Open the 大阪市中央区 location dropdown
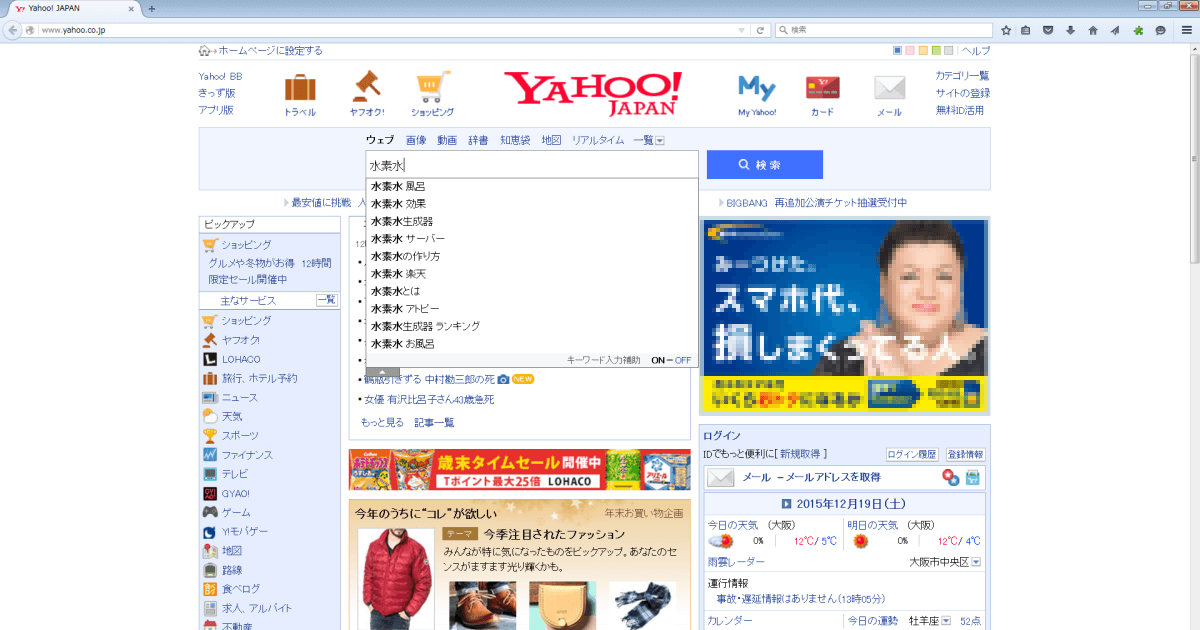 pyautogui.click(x=976, y=562)
